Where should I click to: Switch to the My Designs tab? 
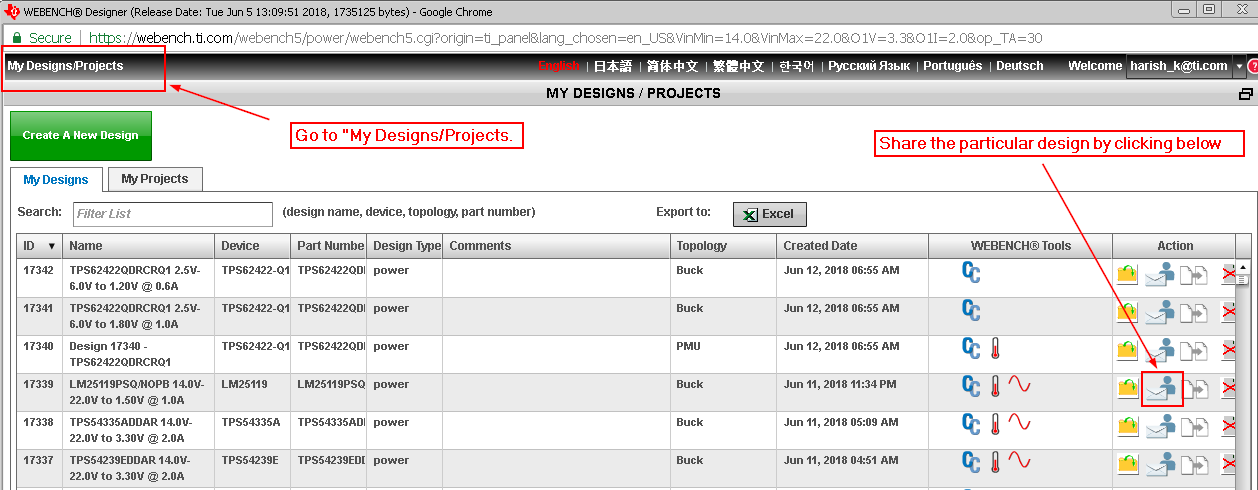[56, 180]
